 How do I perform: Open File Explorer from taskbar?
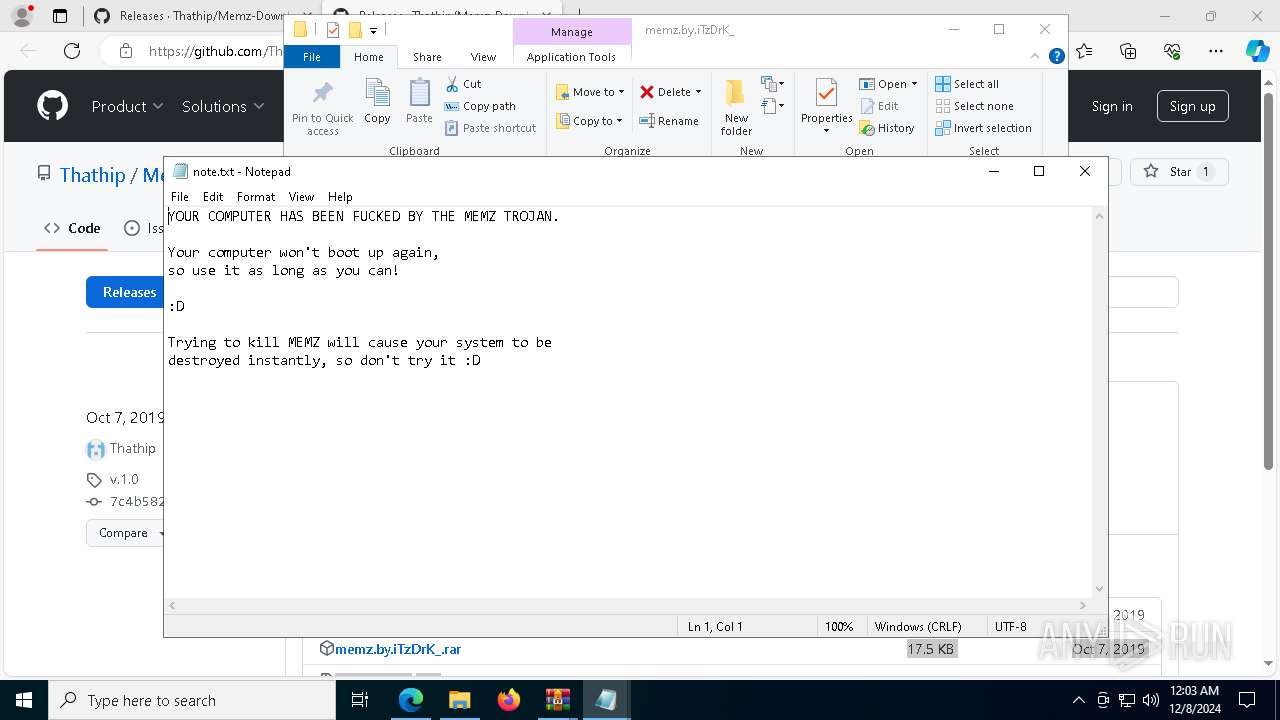pos(460,700)
